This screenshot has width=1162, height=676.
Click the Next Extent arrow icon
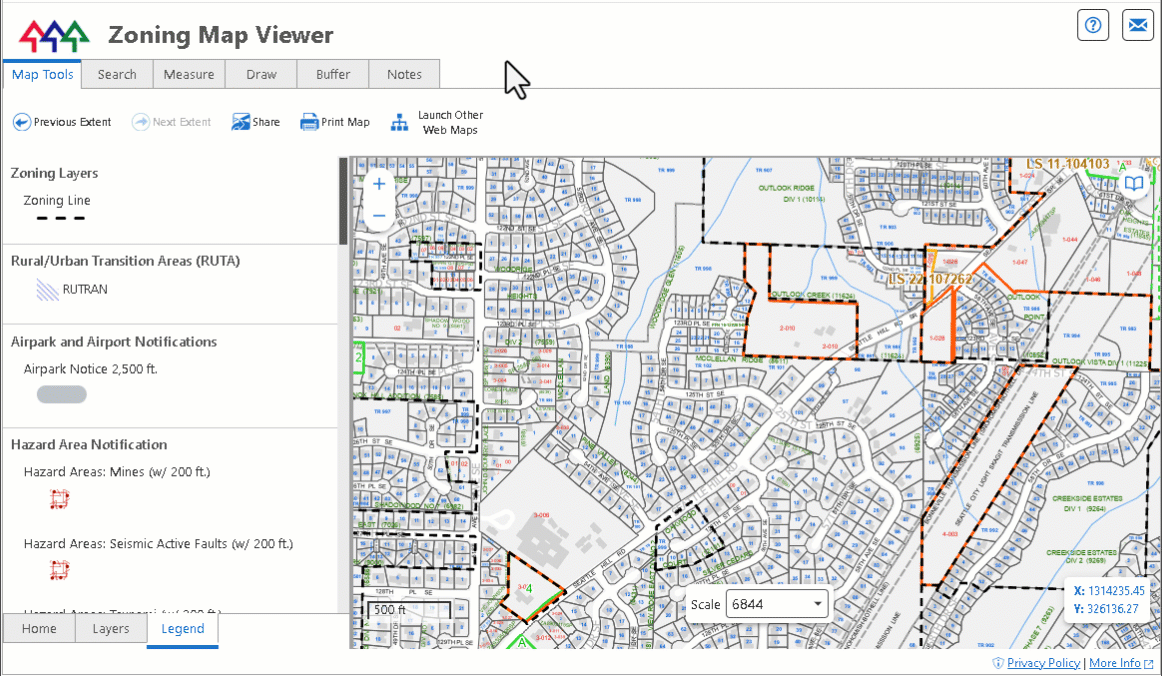click(141, 122)
